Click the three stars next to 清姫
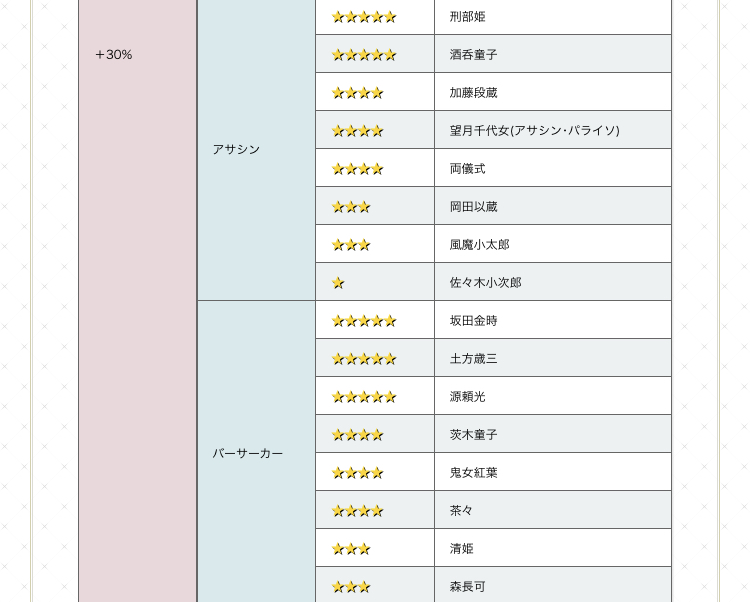 (351, 549)
